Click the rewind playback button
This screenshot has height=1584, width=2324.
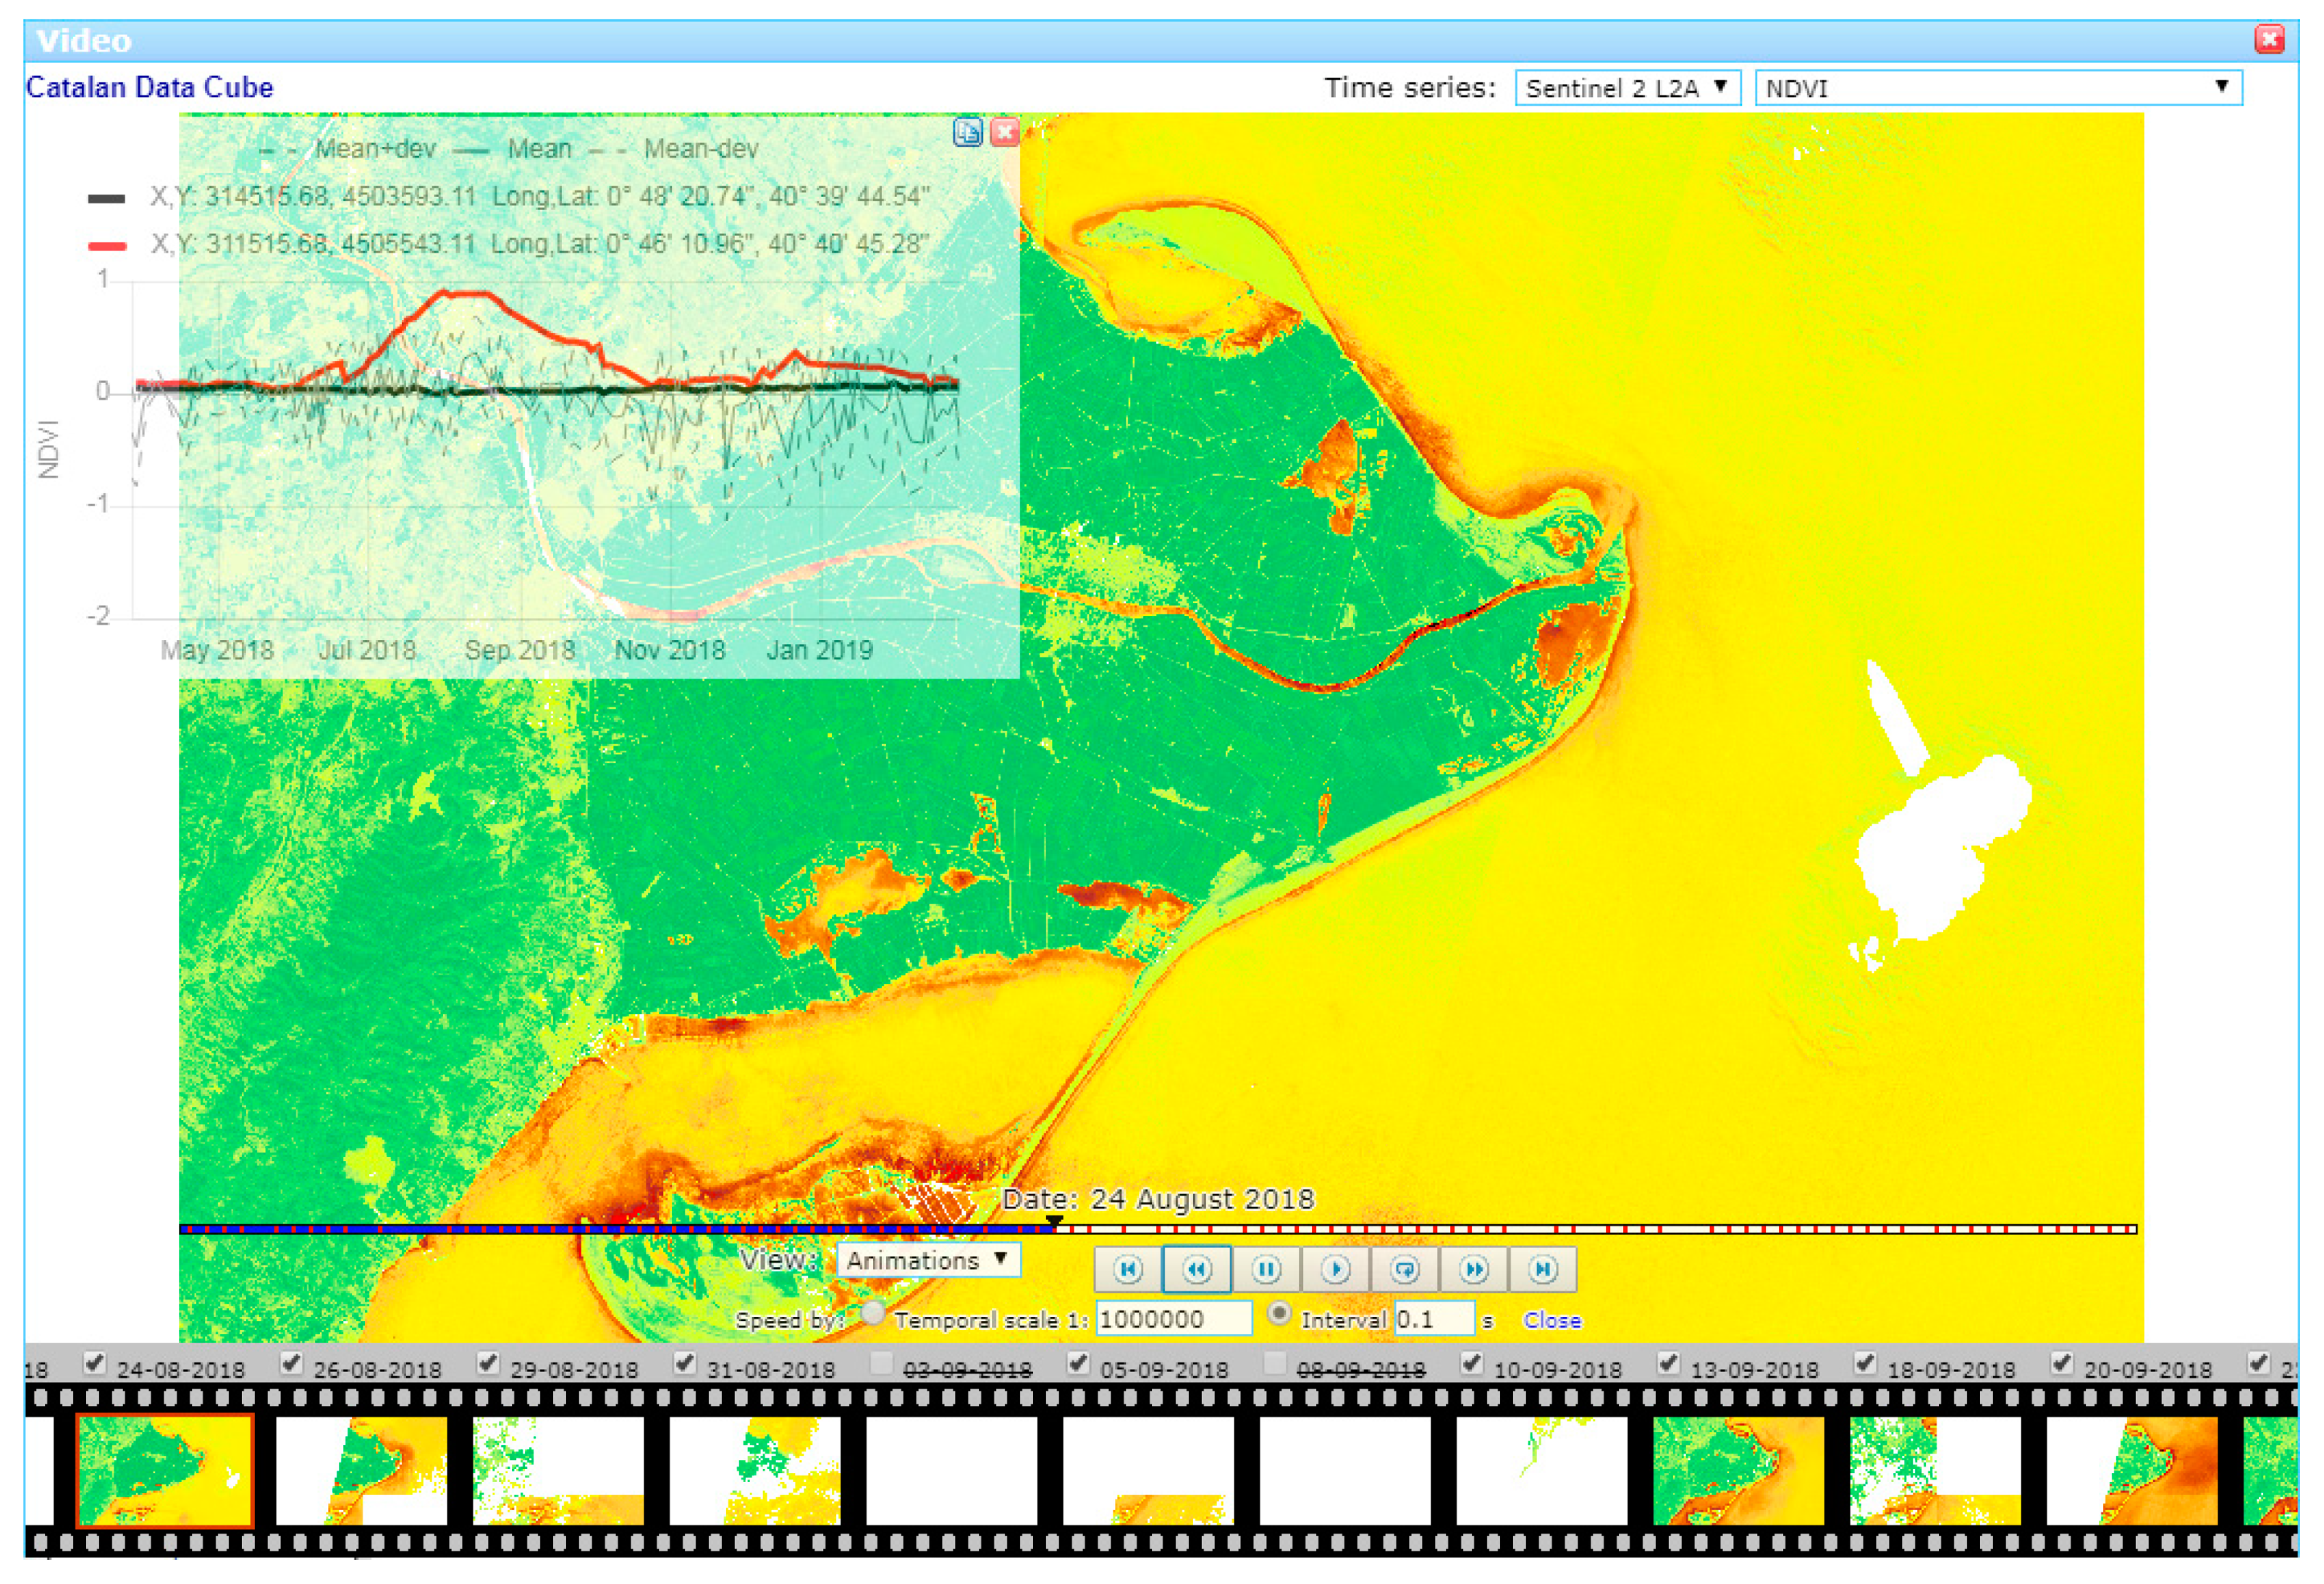click(x=1196, y=1269)
